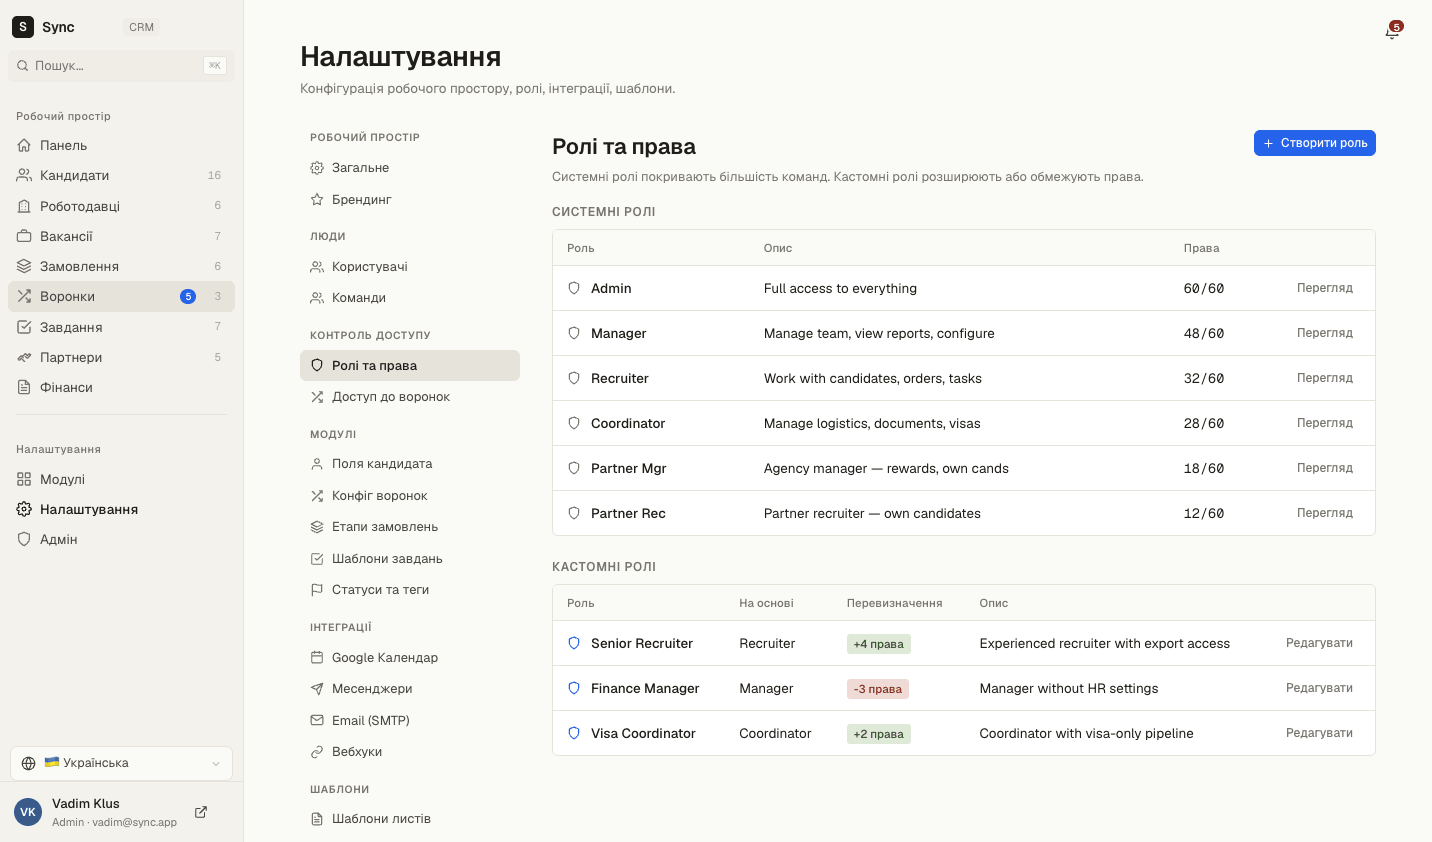Screen dimensions: 1432x842
Task: Click the Вебхуки link icon
Action: tap(317, 752)
